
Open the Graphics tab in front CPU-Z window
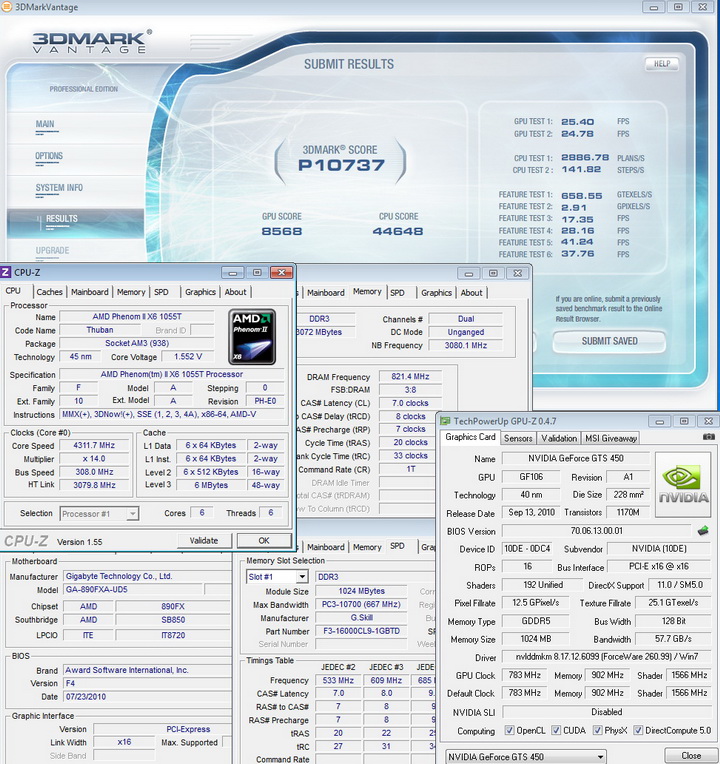pyautogui.click(x=200, y=292)
